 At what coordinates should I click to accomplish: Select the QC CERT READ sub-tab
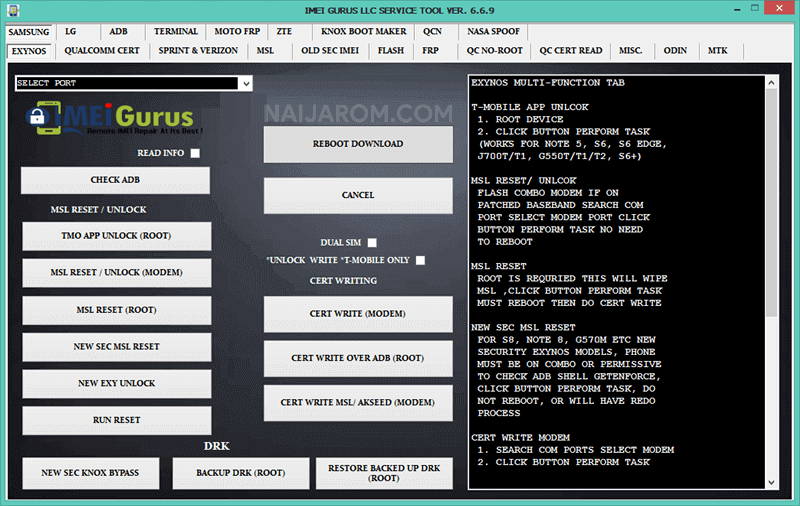click(x=571, y=51)
